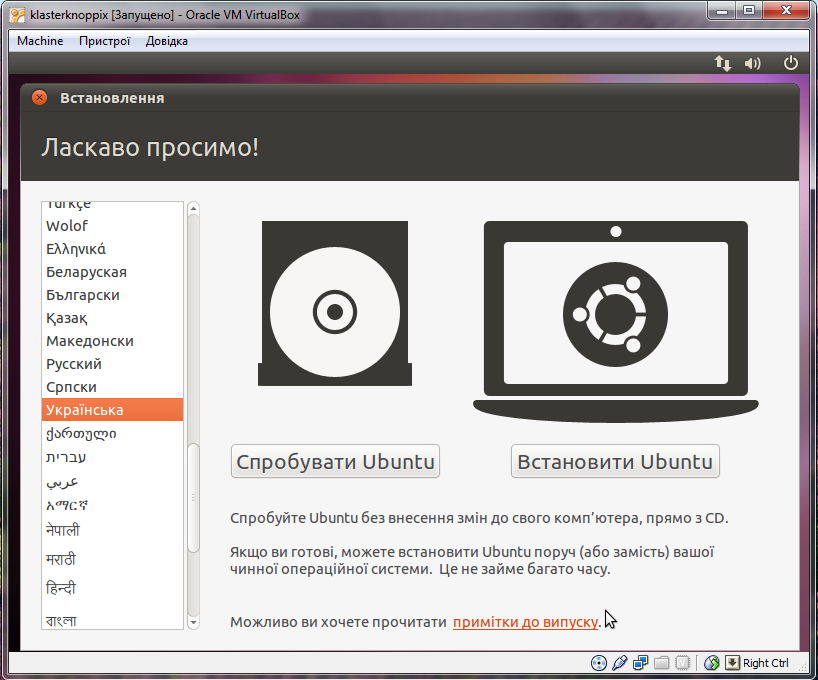Click the Right Ctrl host key label
Image resolution: width=818 pixels, height=680 pixels.
(765, 663)
